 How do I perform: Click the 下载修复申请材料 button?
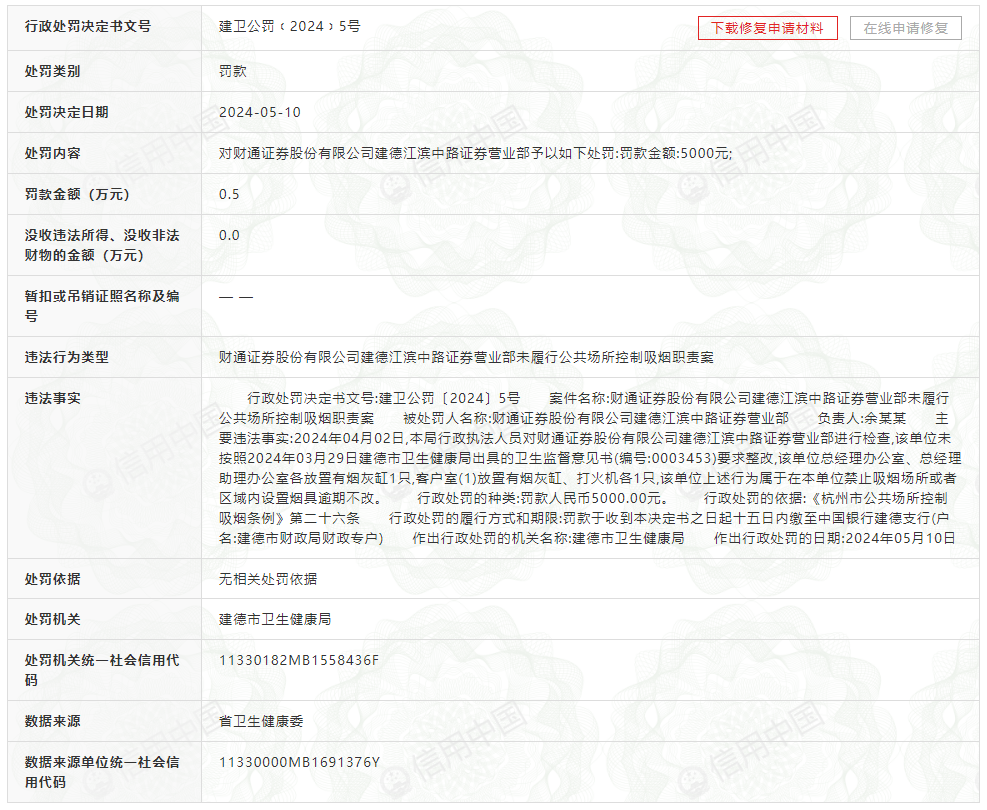pos(767,28)
